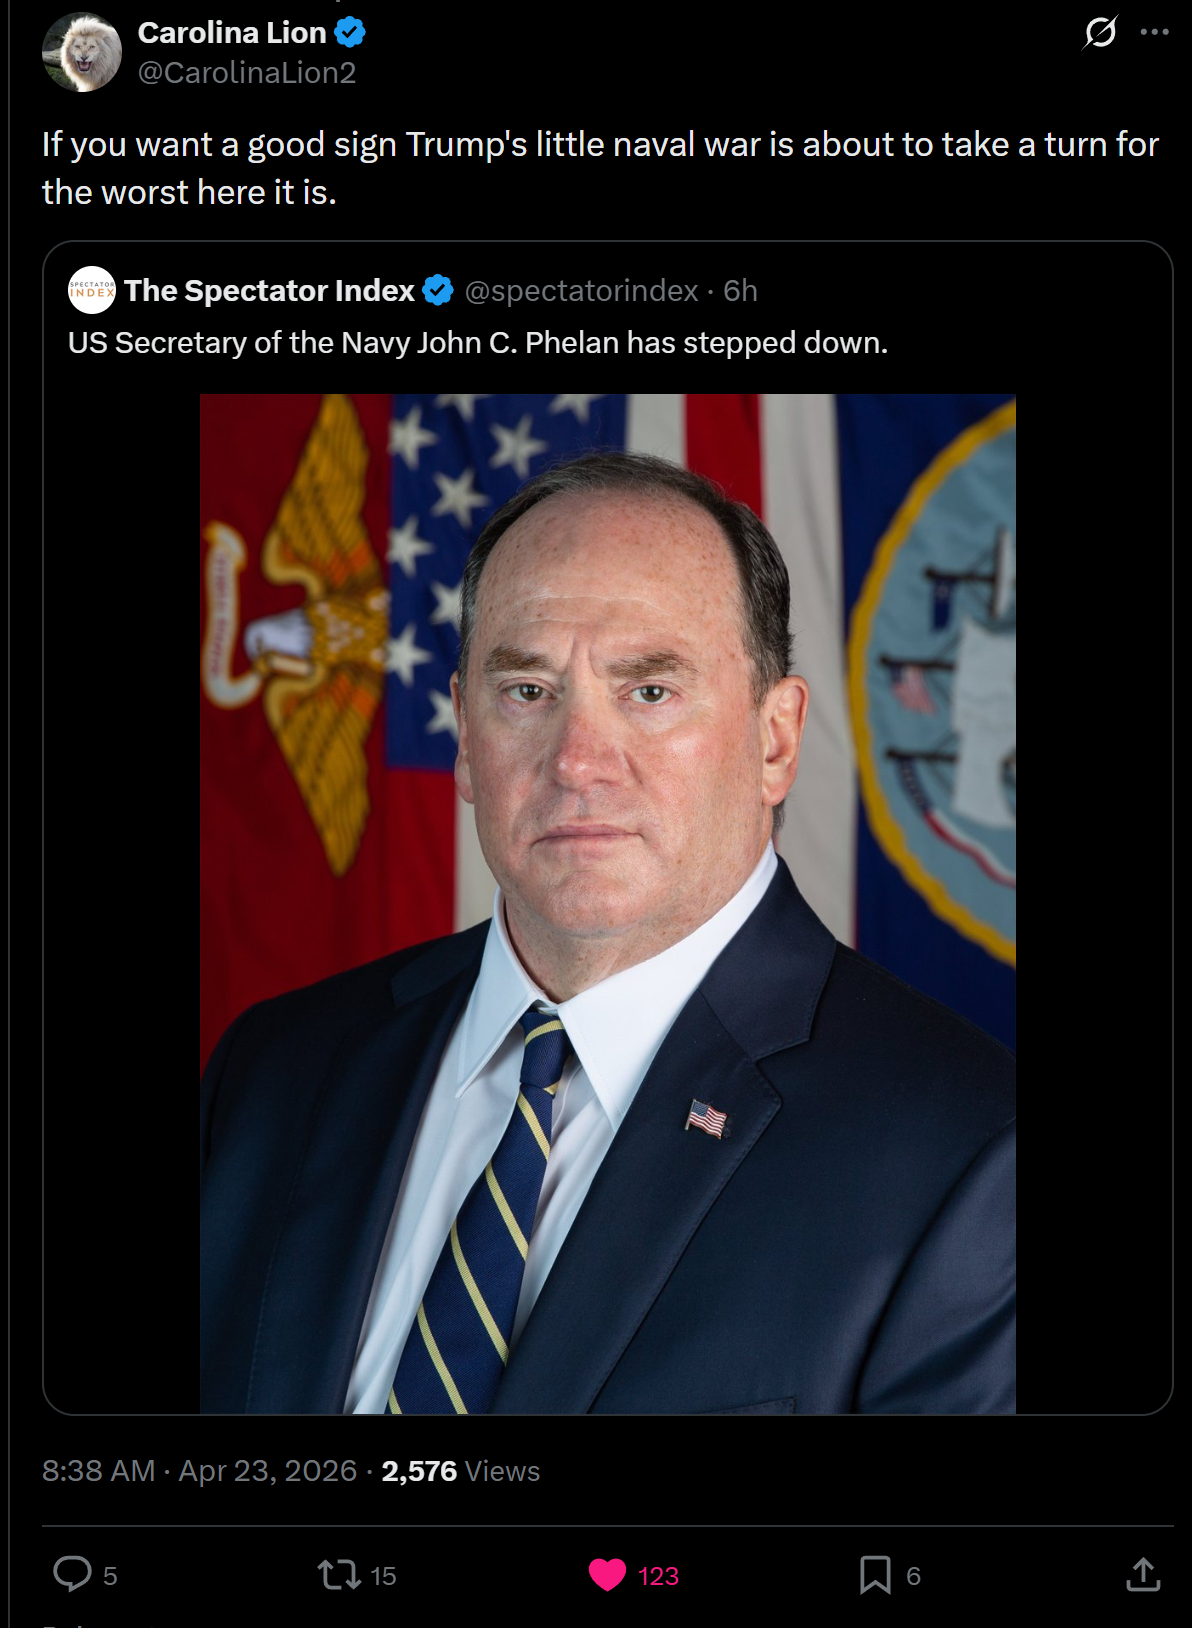Open the Carolina Lion display name
Screen dimensions: 1192x1628
pyautogui.click(x=232, y=33)
